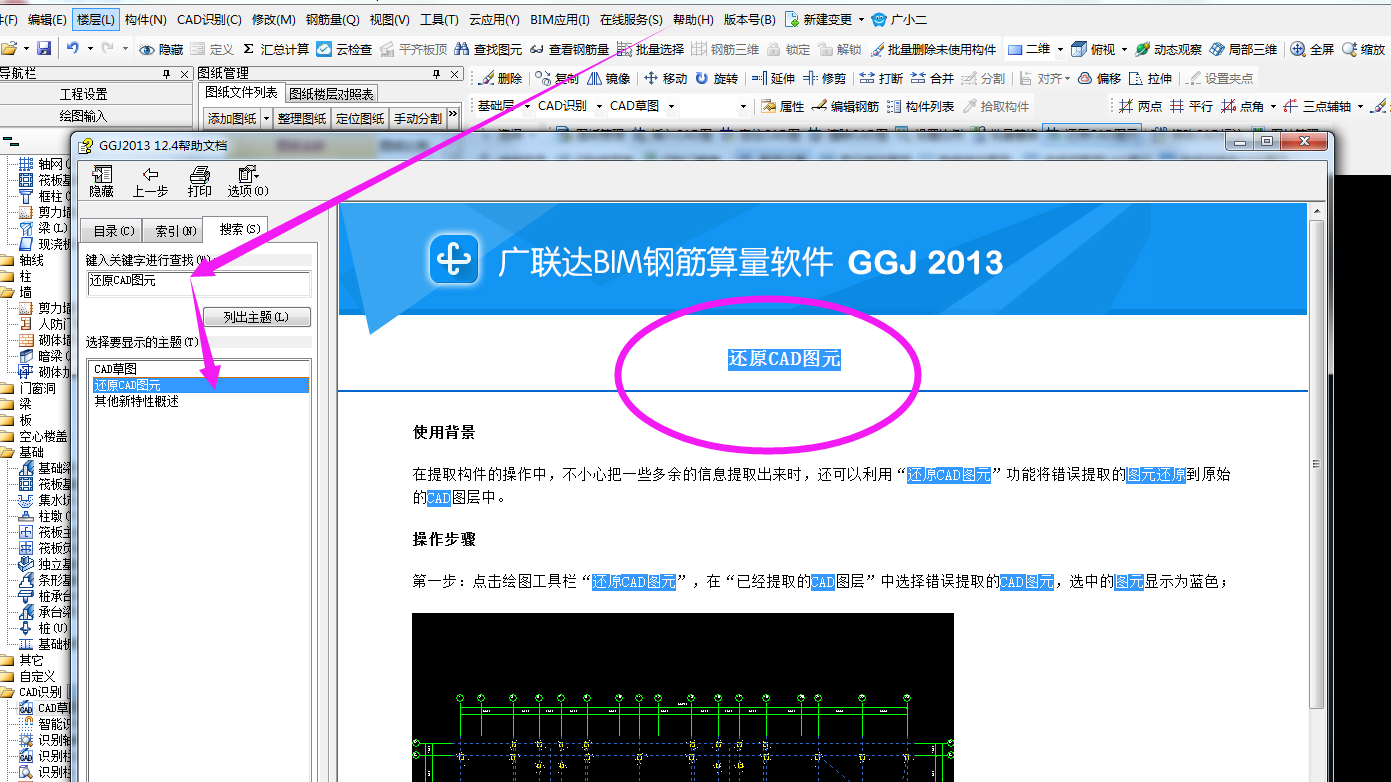Click the Save icon in main toolbar
Viewport: 1391px width, 782px height.
coord(43,49)
